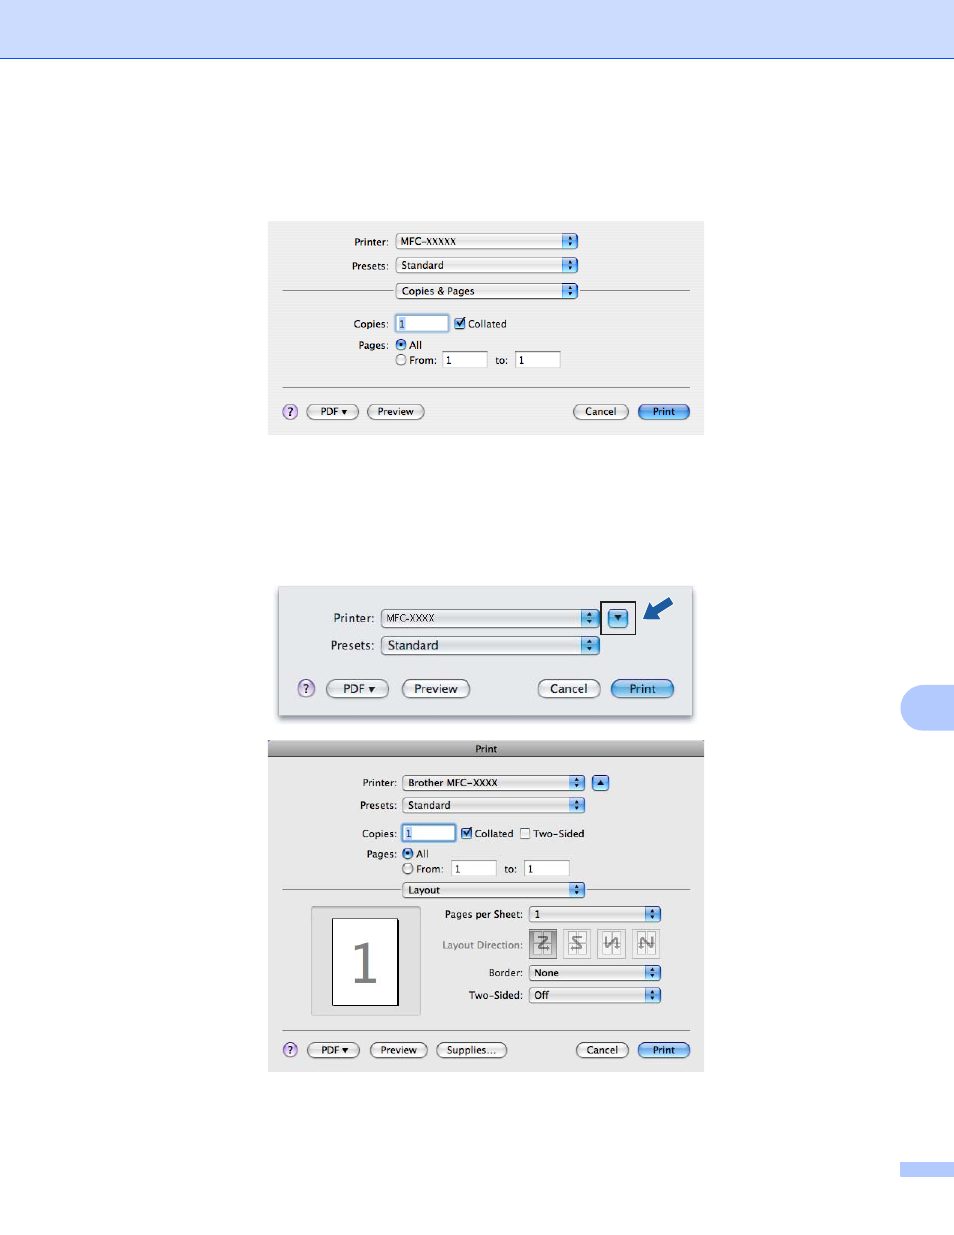Click help icon in expanded Print dialog
The image size is (954, 1235).
291,1050
